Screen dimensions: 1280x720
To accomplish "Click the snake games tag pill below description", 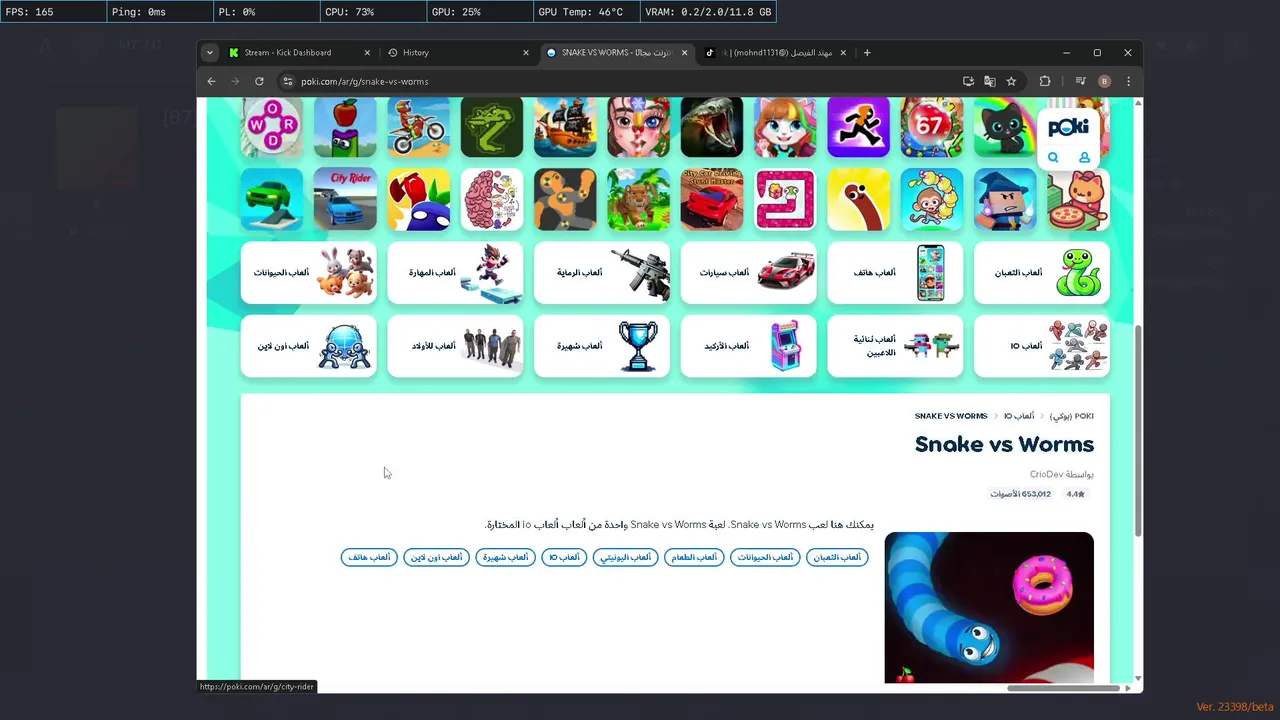I will click(x=837, y=557).
